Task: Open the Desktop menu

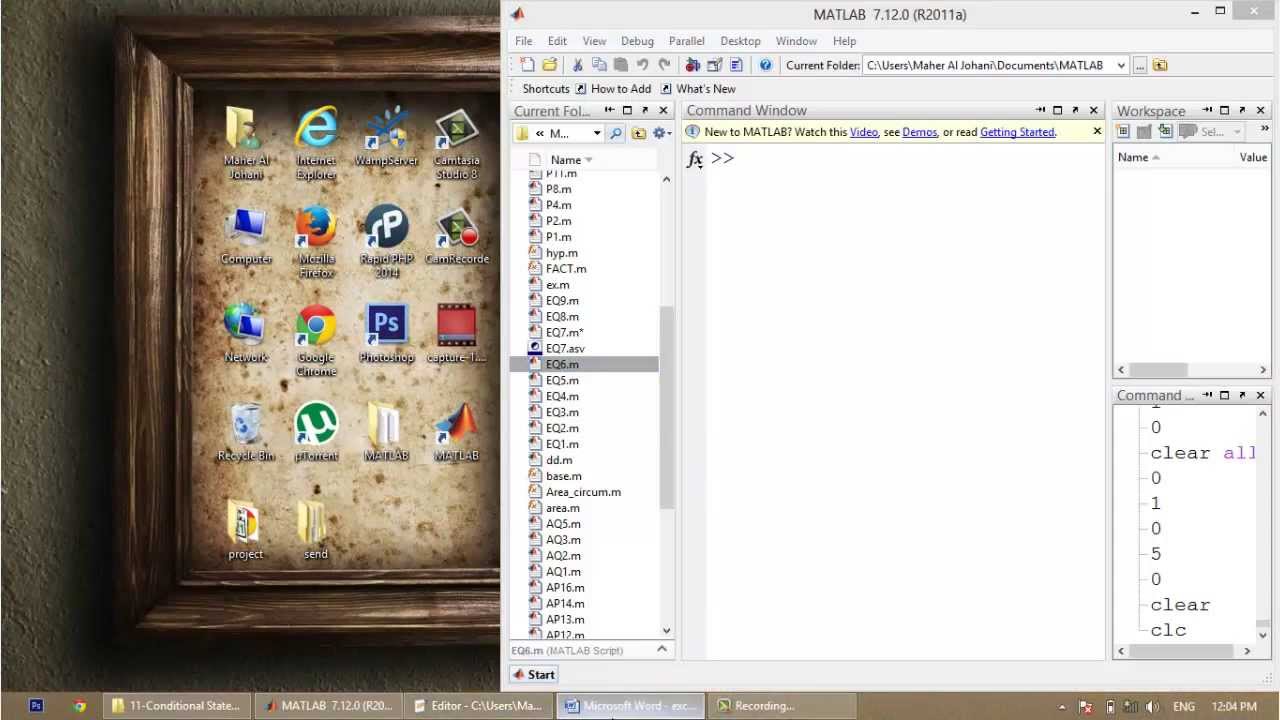Action: click(740, 41)
